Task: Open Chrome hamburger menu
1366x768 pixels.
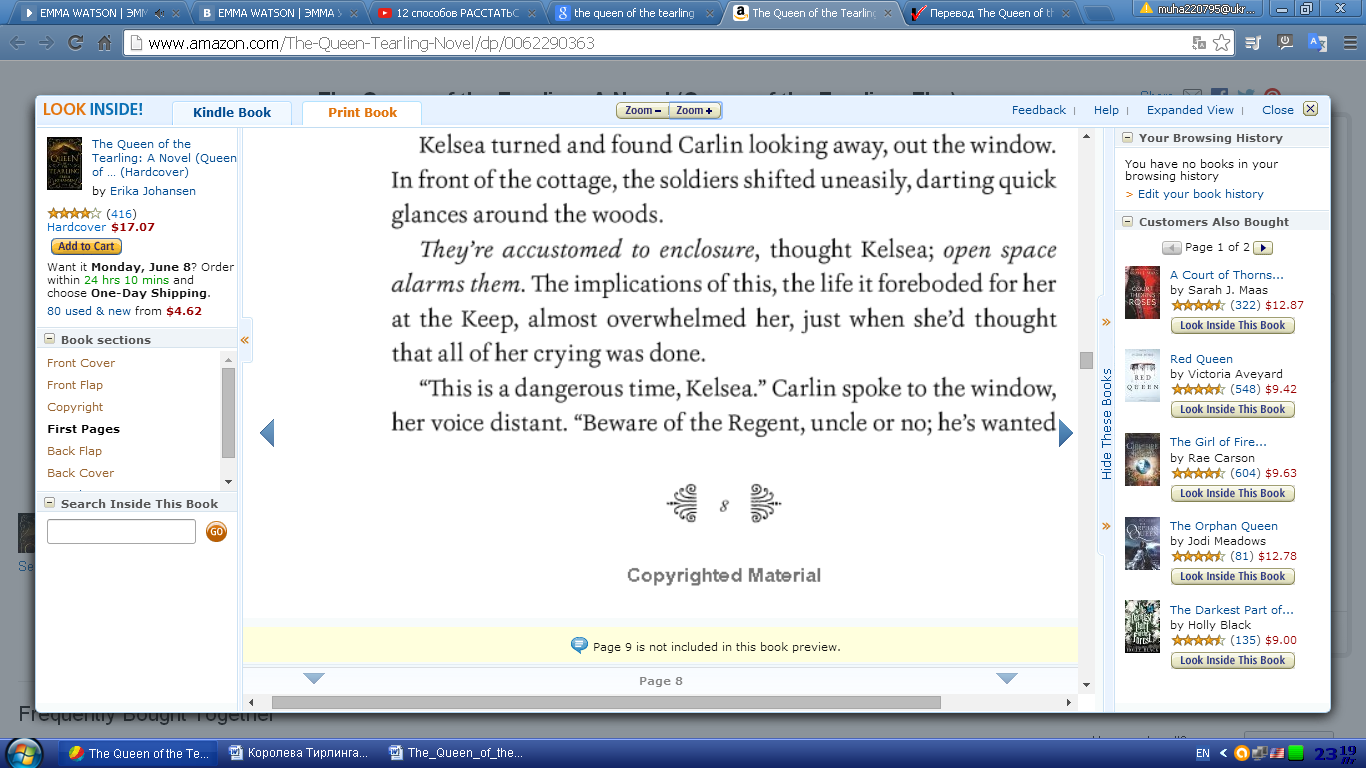Action: [x=1350, y=43]
